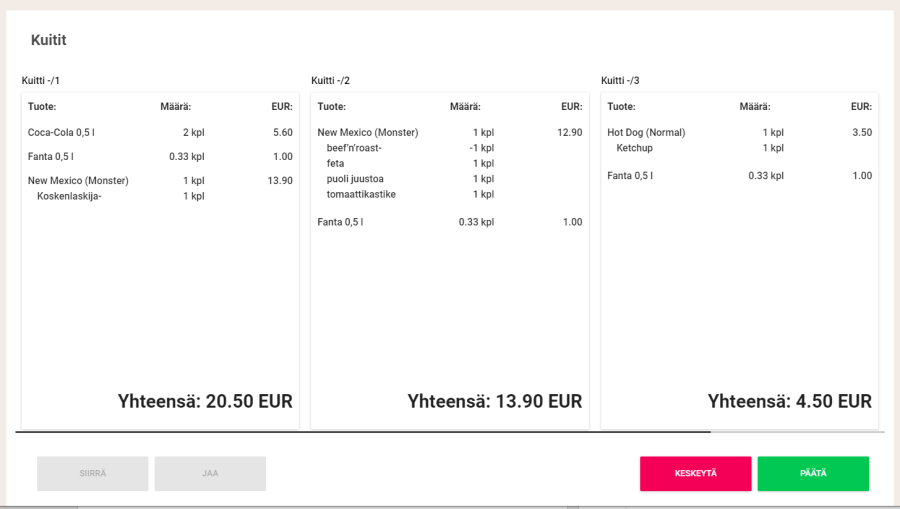Click the green PÄÄTÄ button

(x=812, y=473)
